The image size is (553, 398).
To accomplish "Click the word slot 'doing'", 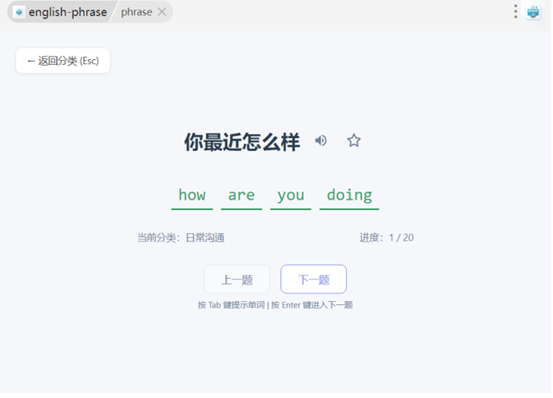I will tap(349, 196).
